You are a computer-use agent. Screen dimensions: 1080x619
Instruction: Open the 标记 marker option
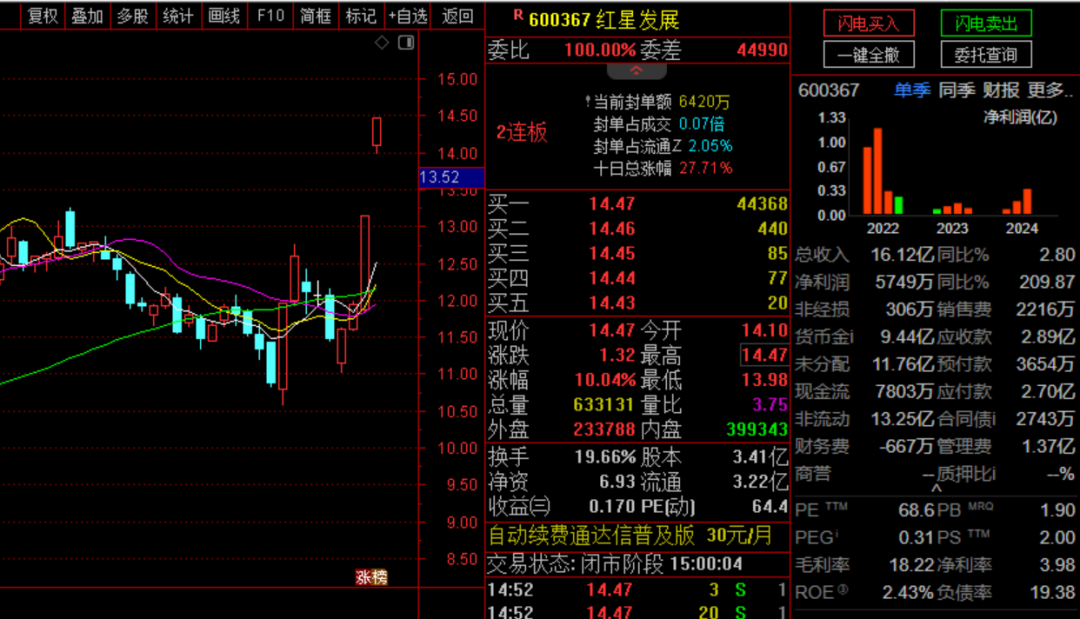[361, 16]
